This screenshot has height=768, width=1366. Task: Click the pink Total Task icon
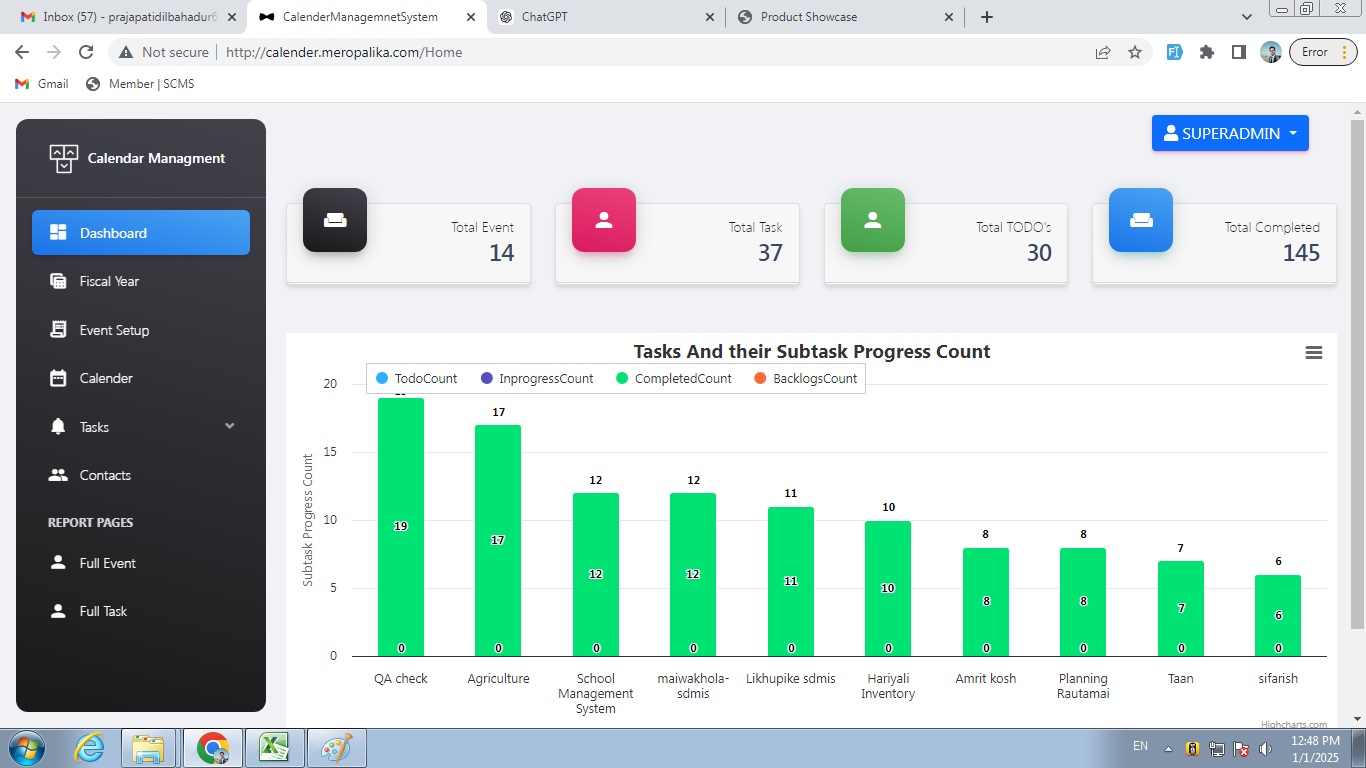coord(603,220)
